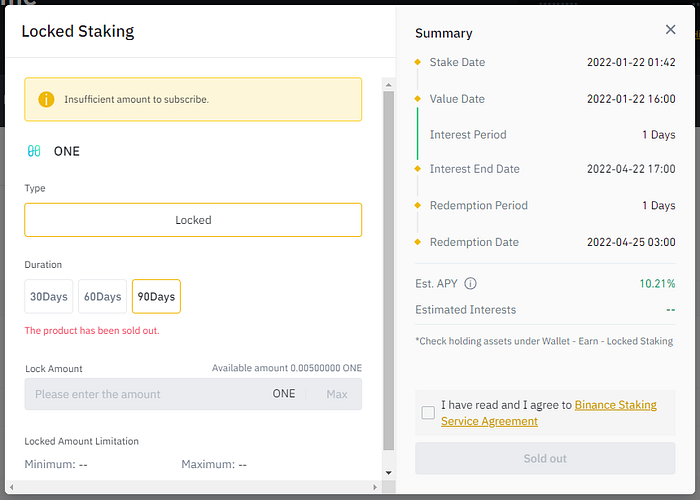
Task: Click the Locked Staking dialog title
Action: tap(78, 31)
